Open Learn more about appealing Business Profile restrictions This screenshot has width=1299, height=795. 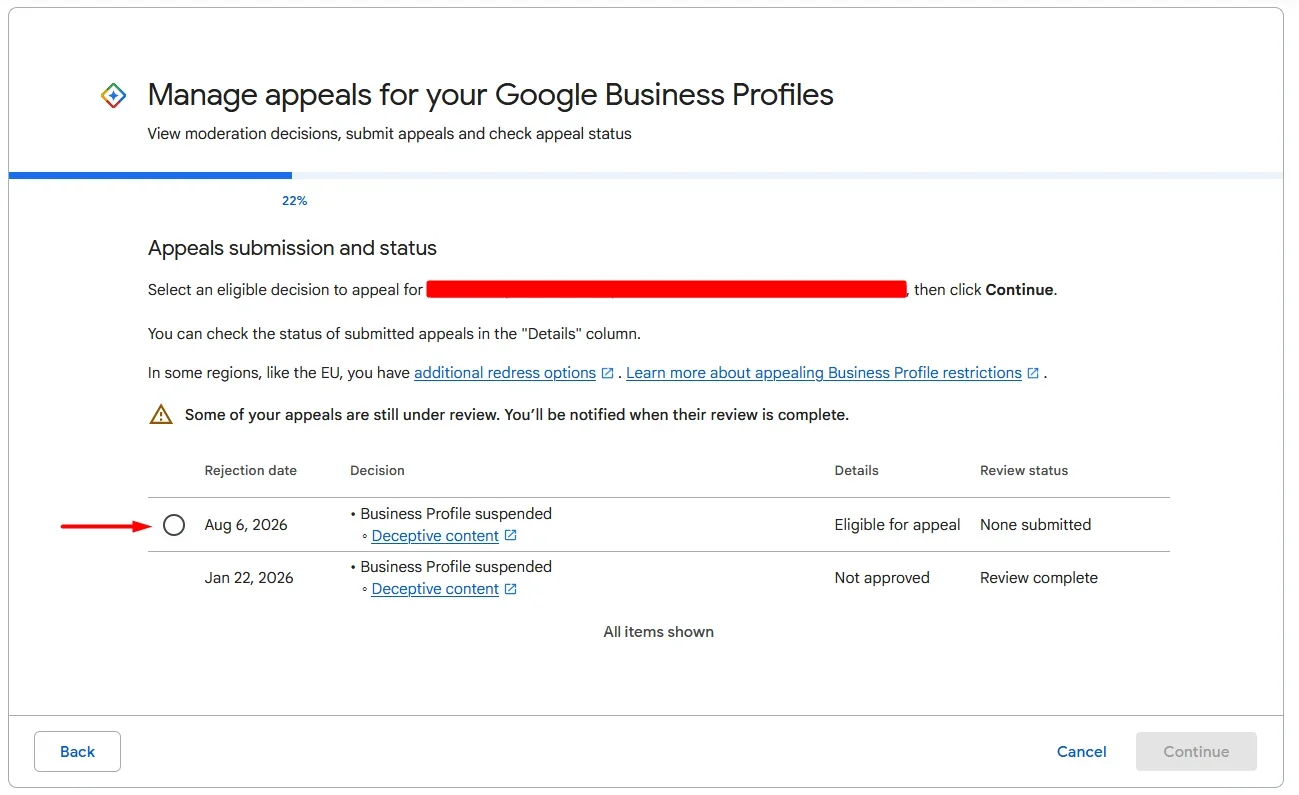(824, 373)
